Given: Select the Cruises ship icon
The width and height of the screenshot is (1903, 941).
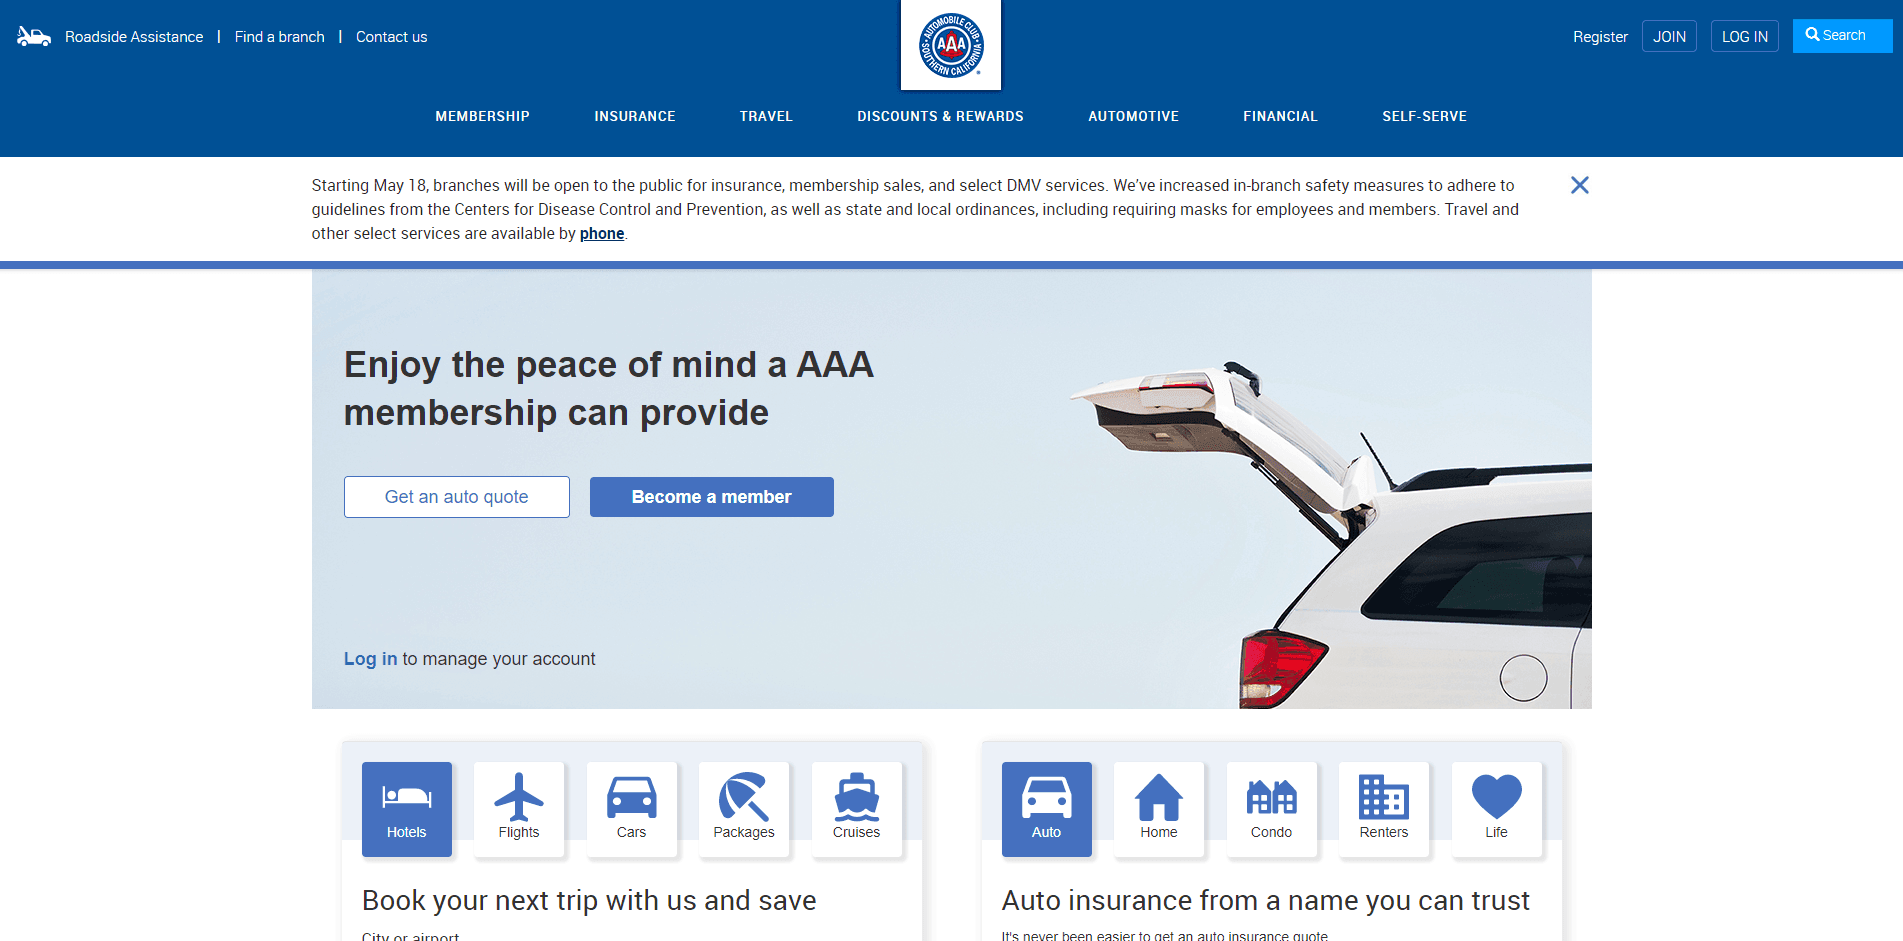Looking at the screenshot, I should point(857,809).
